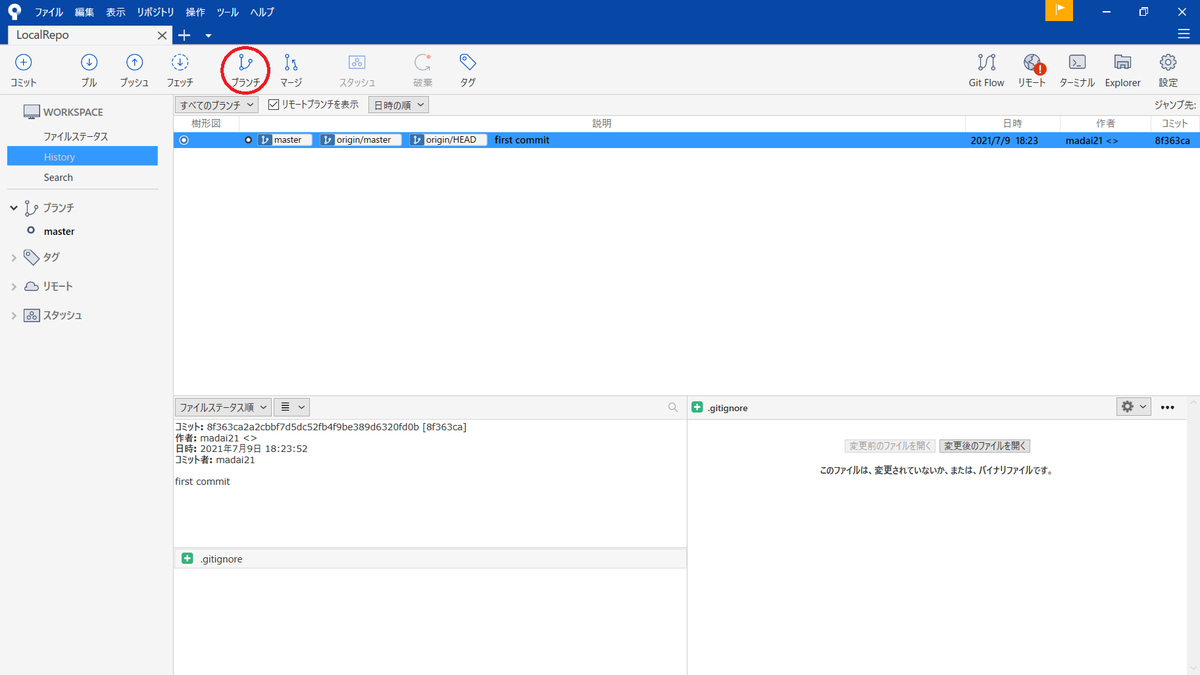Viewport: 1200px width, 675px height.
Task: Open the diff gear settings dropdown
Action: (1134, 407)
